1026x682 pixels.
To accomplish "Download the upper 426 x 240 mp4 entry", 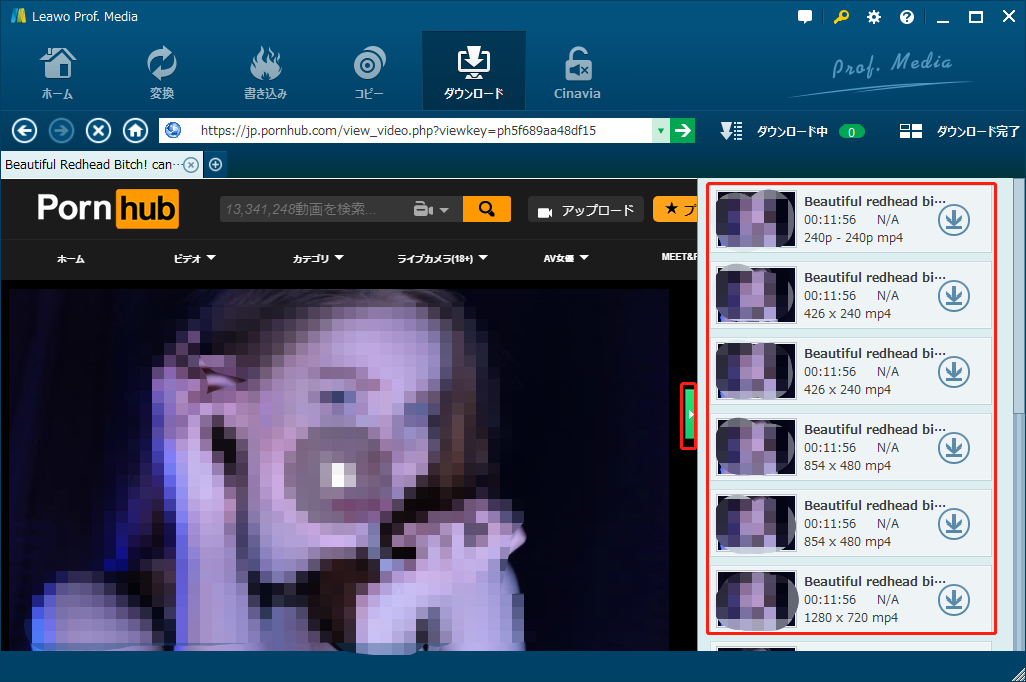I will tap(953, 296).
